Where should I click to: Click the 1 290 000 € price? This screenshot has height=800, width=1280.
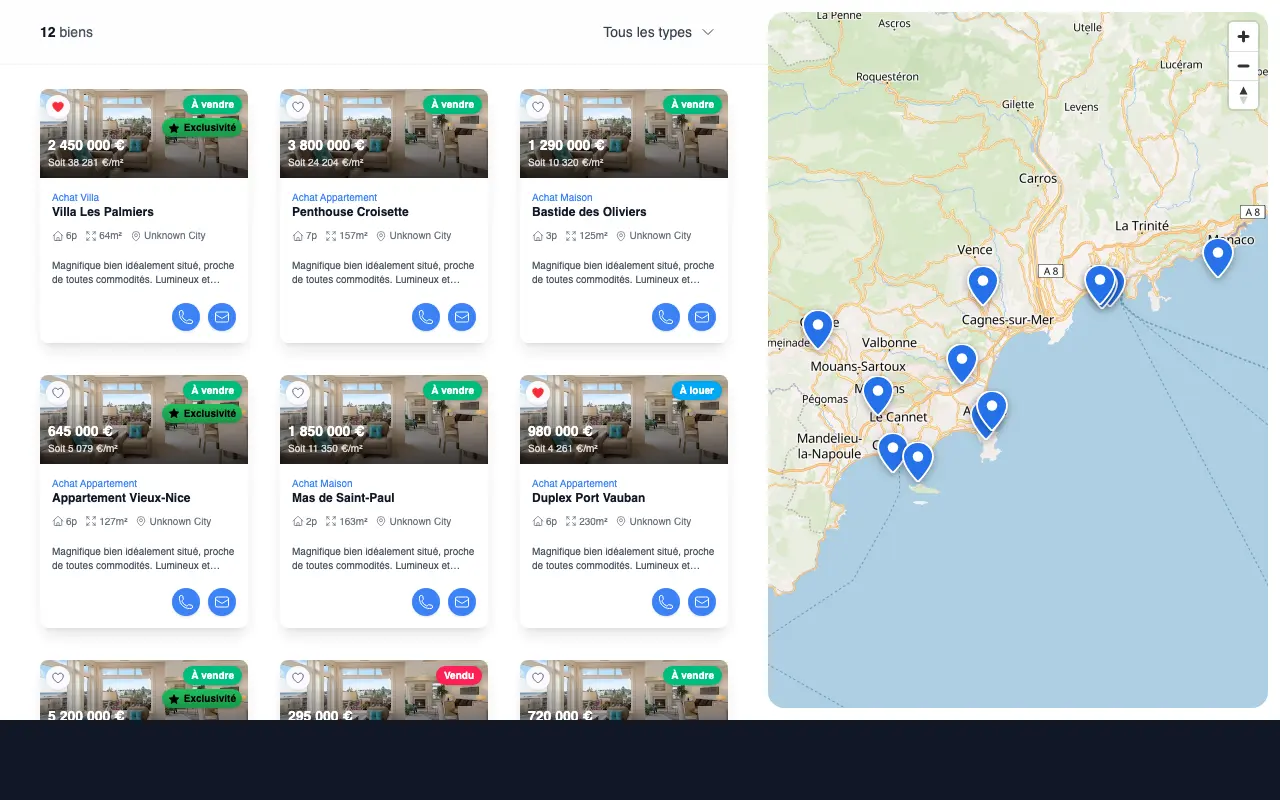tap(567, 145)
